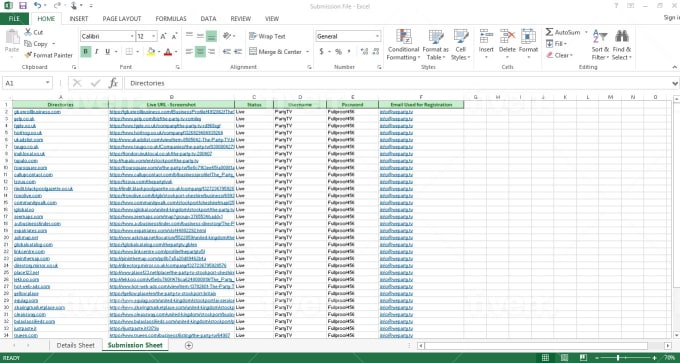
Task: Open General number format dropdown
Action: [377, 36]
